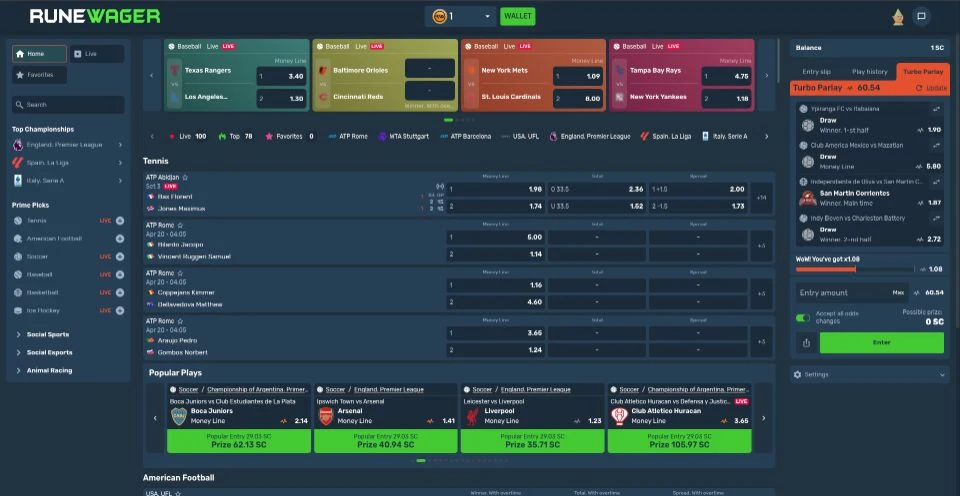Screen dimensions: 960x496
Task: Click the plus icon beside Tennis
Action: (x=120, y=220)
